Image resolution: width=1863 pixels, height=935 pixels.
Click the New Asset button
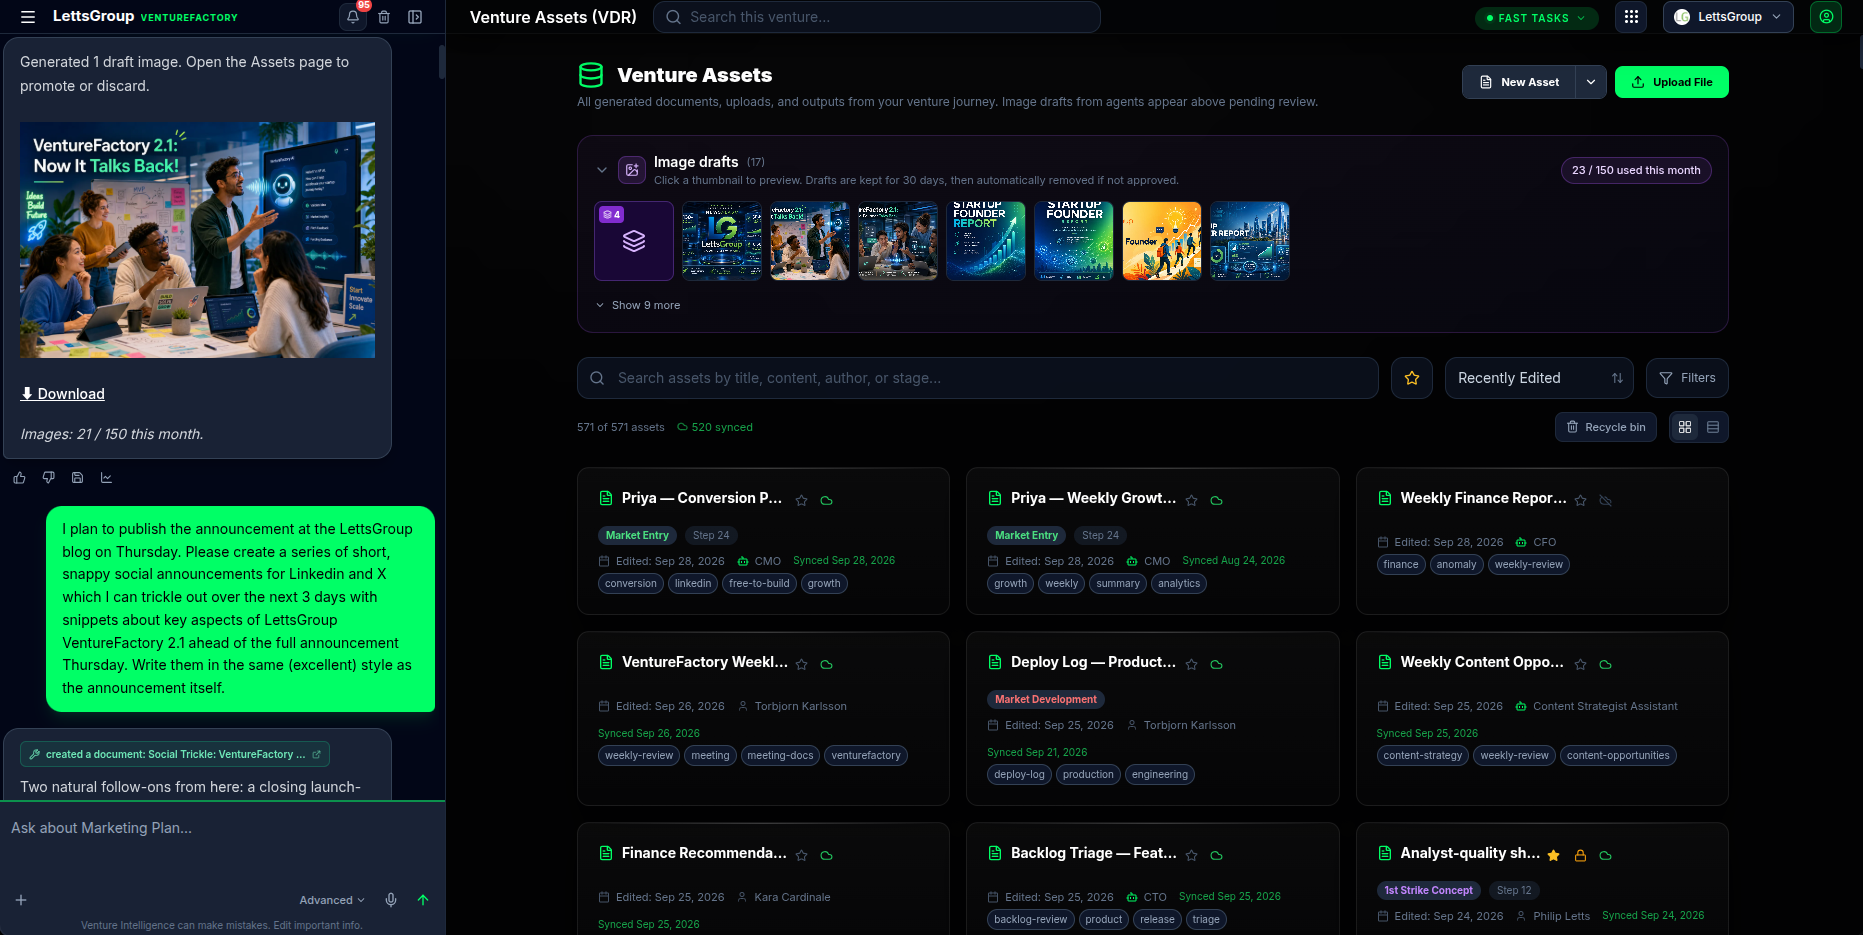pos(1519,82)
